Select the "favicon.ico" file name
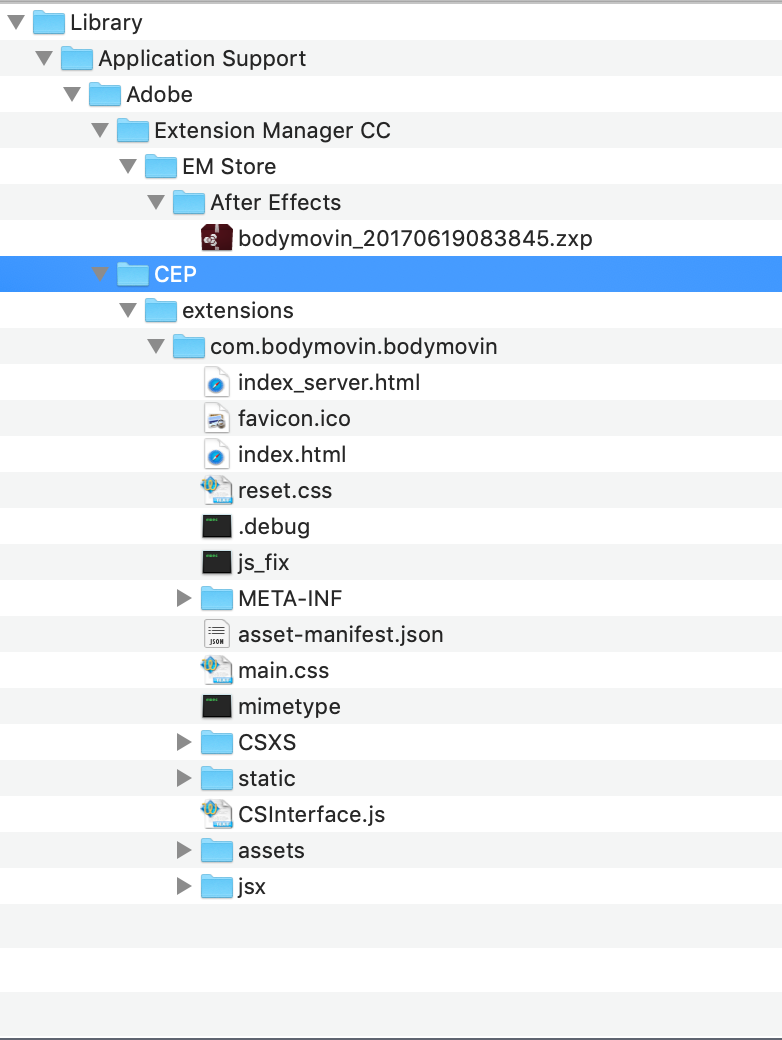 coord(294,418)
